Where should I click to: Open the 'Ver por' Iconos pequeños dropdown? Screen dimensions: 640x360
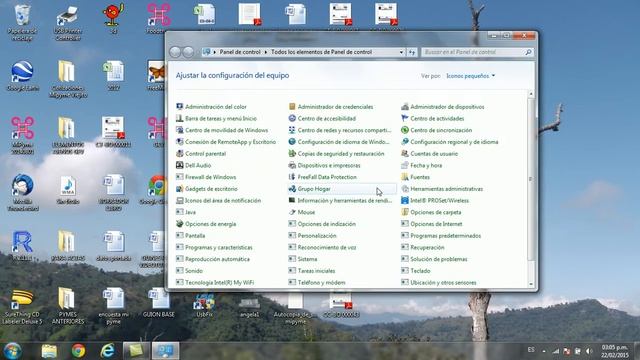tap(471, 76)
